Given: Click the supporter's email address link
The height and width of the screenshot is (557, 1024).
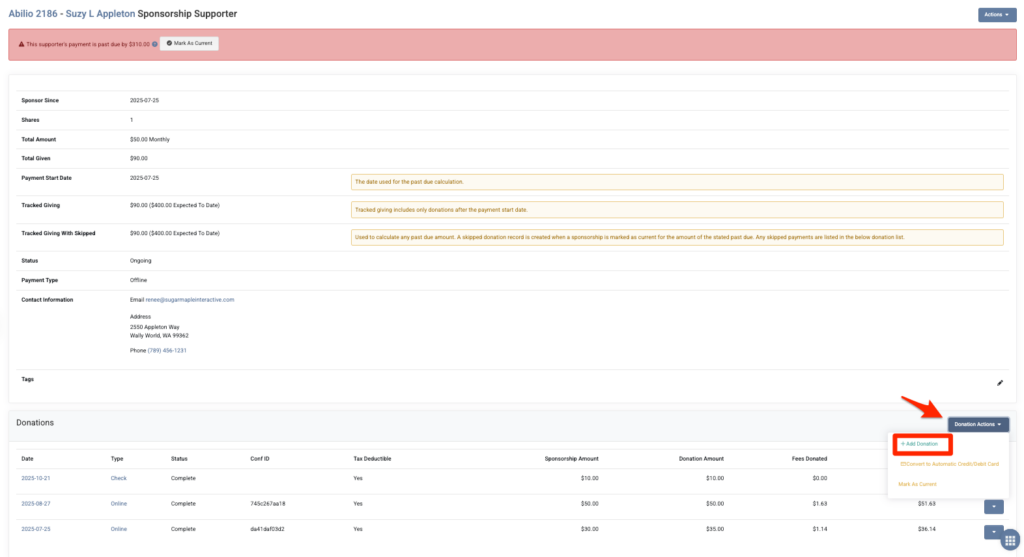Looking at the screenshot, I should point(190,299).
